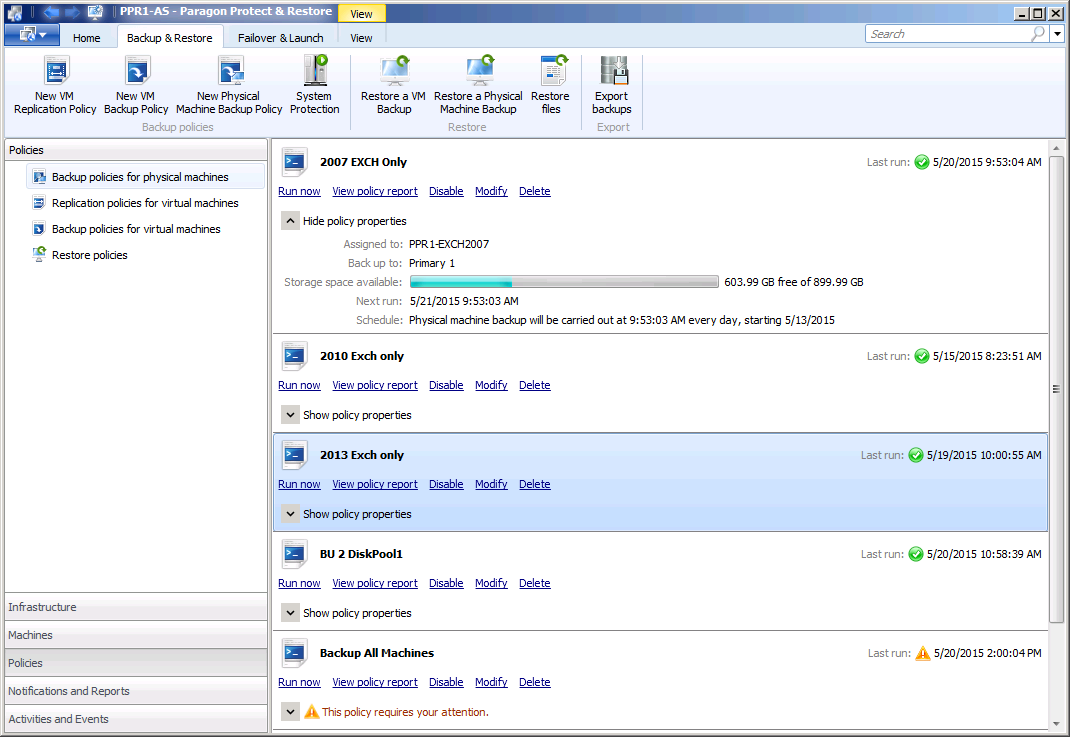Viewport: 1070px width, 737px height.
Task: Open the search options dropdown arrow
Action: click(x=1058, y=33)
